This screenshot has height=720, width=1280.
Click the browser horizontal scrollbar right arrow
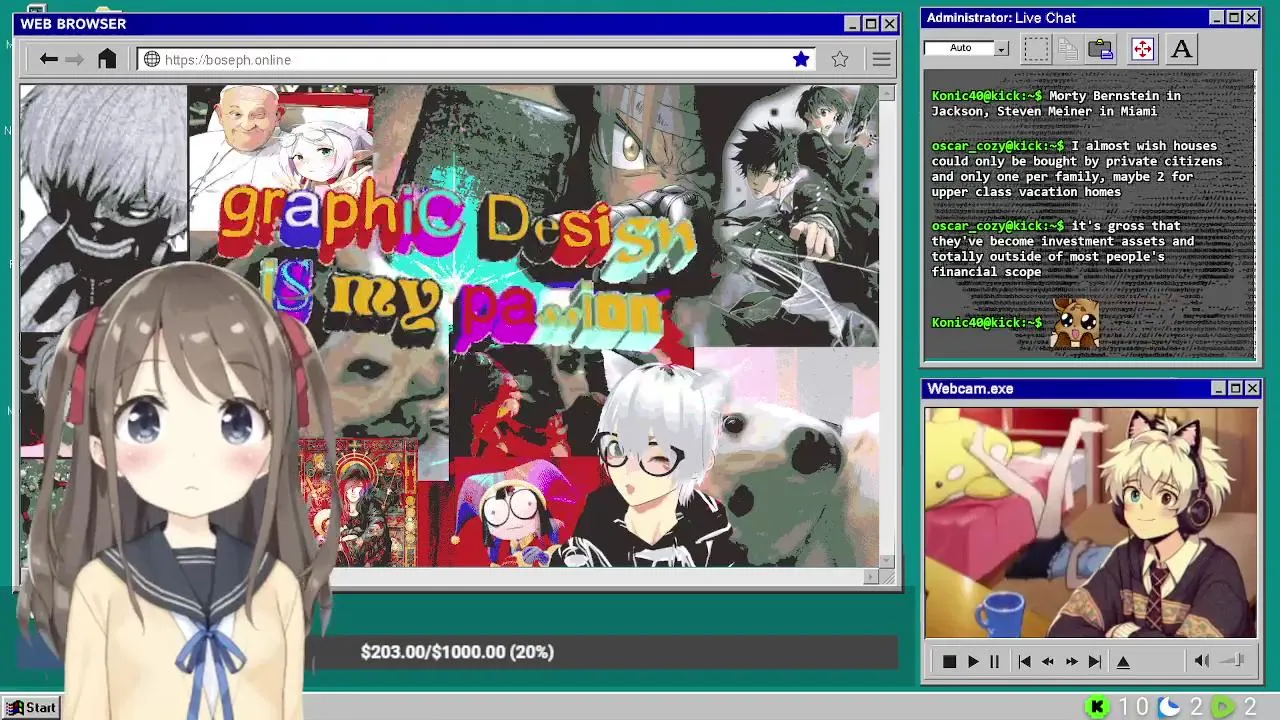871,577
